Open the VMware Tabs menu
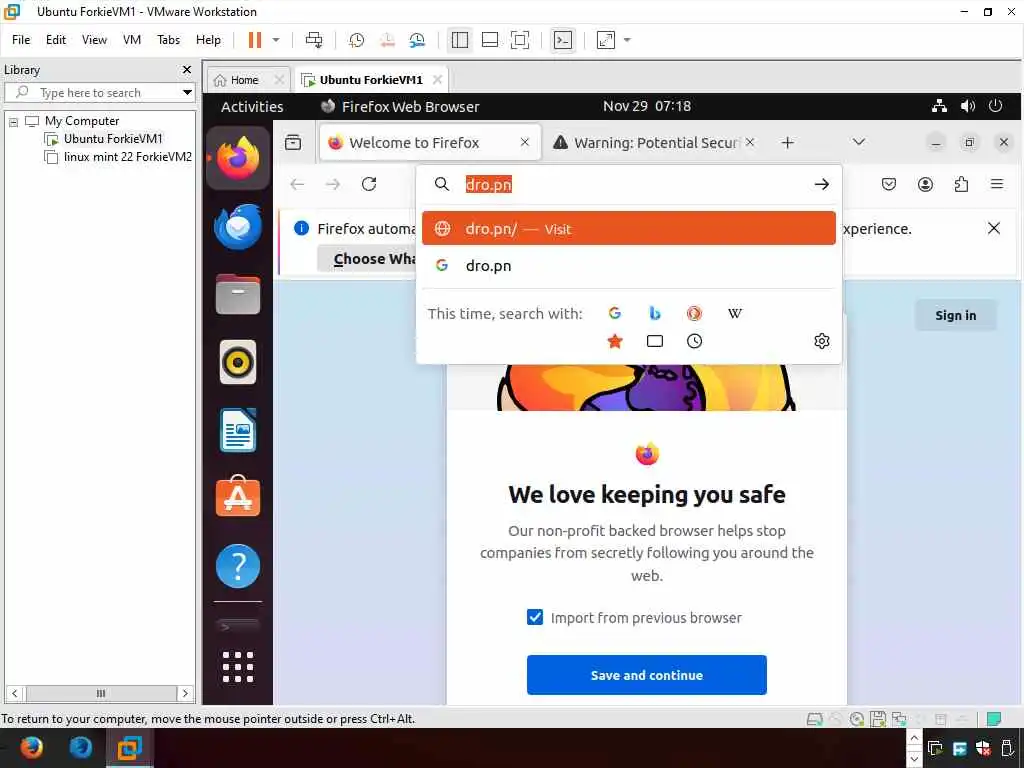 pyautogui.click(x=168, y=40)
